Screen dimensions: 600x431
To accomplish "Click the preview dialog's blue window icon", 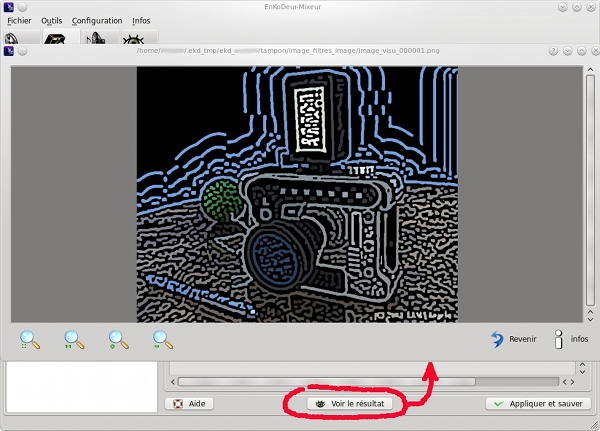I will (x=9, y=51).
